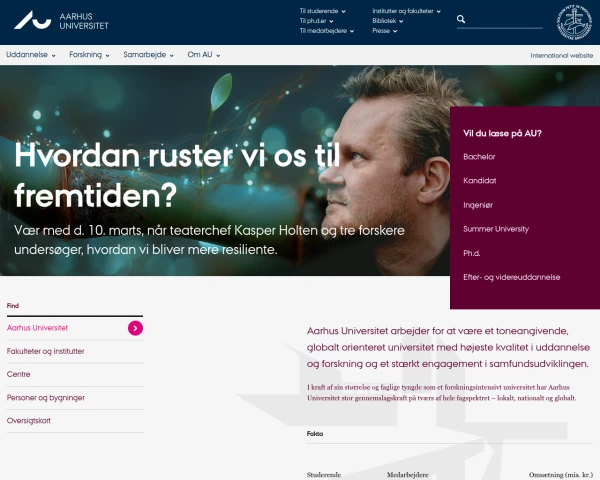
Task: Click the 'Vil du læse på AU?' heading
Action: point(502,134)
